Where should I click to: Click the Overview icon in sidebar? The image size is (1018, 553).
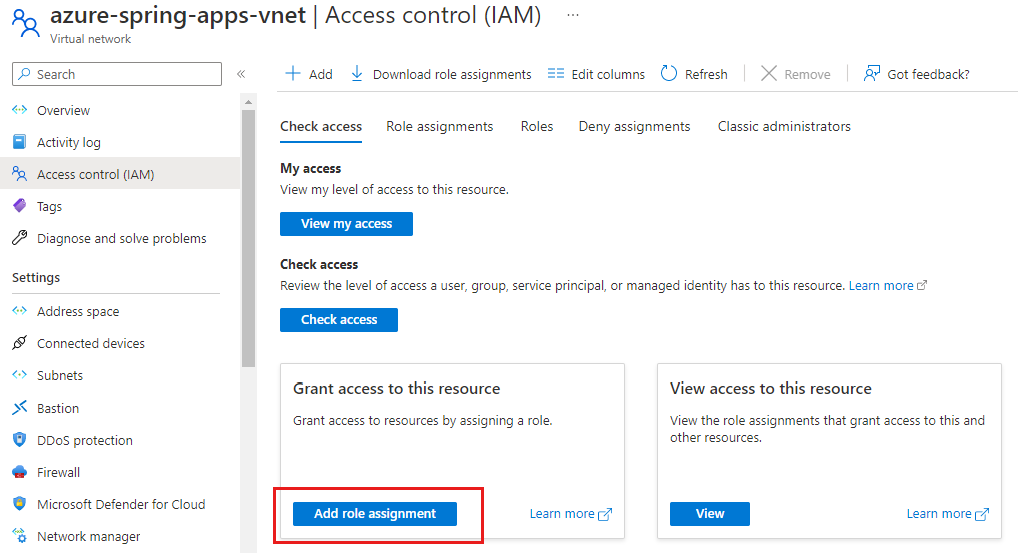point(19,110)
